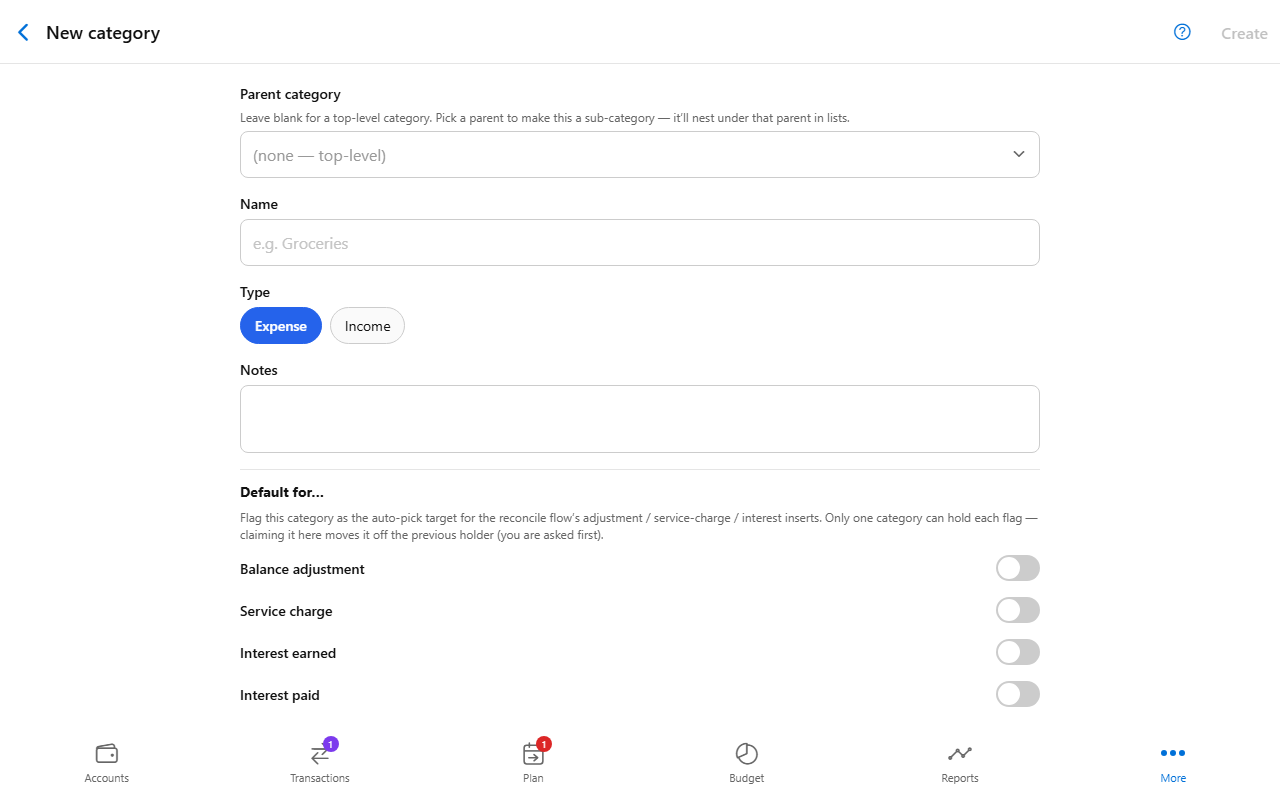Screen dimensions: 1280x800
Task: Click the Create button
Action: (1244, 33)
